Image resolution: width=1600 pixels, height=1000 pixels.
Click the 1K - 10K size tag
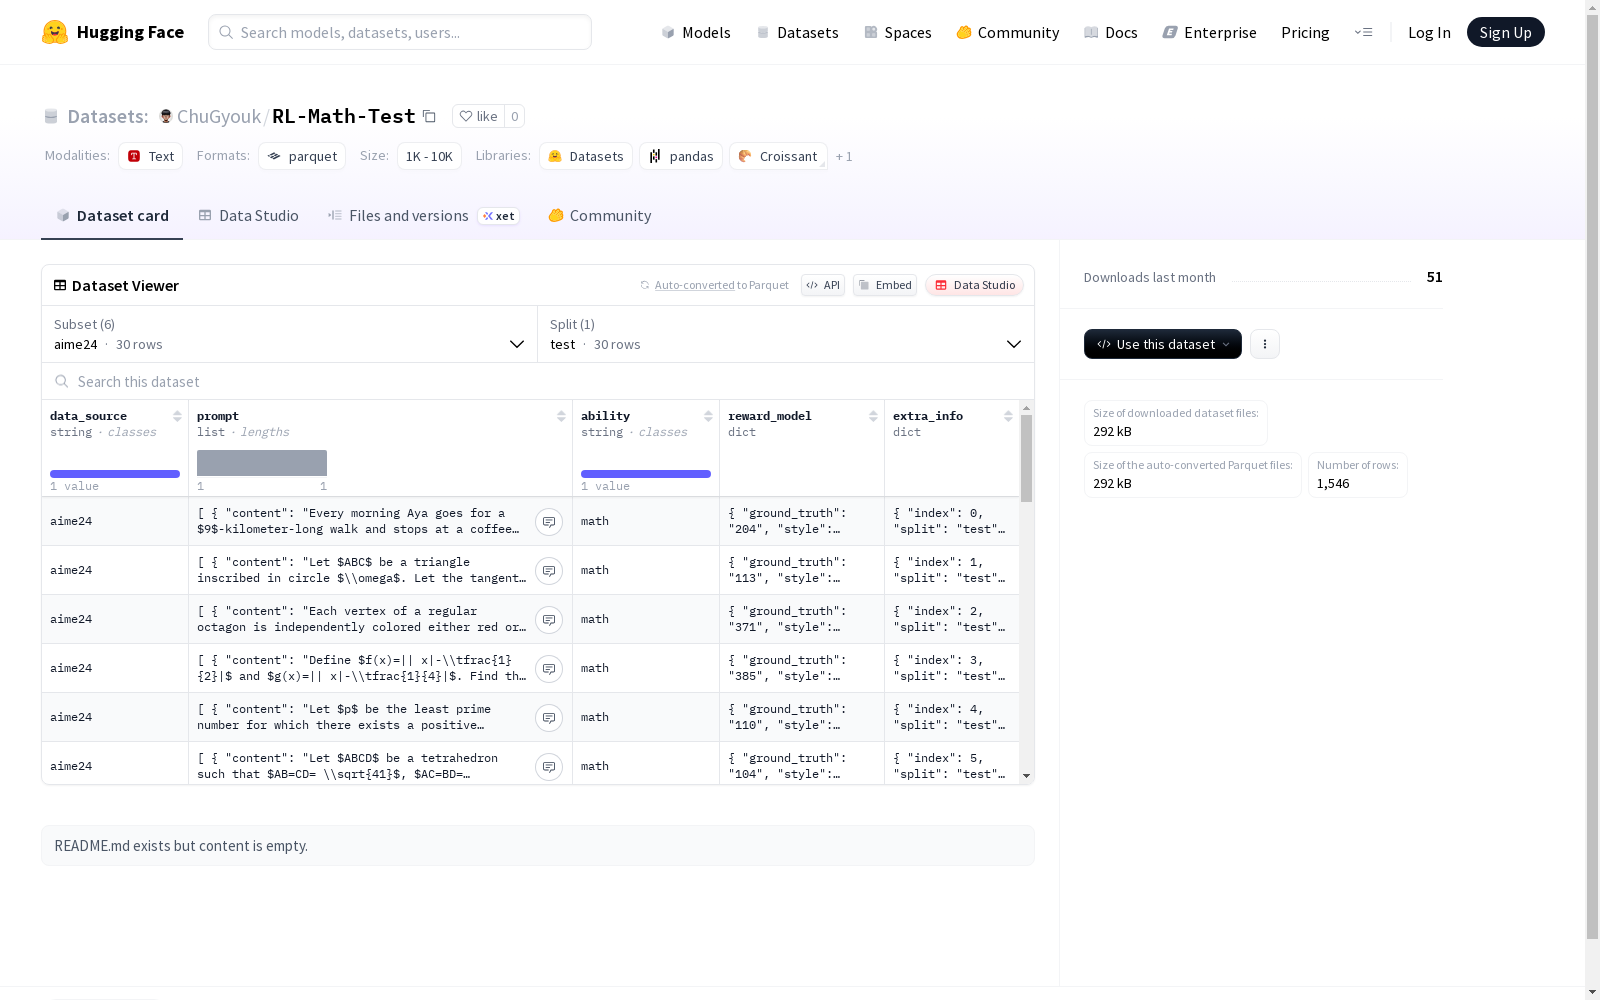point(429,156)
